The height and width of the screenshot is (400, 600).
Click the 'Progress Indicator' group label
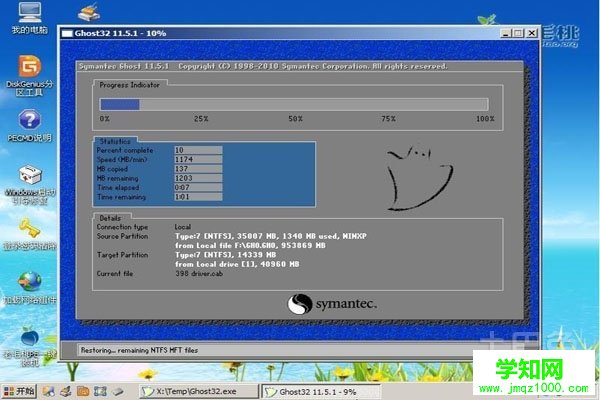[129, 85]
